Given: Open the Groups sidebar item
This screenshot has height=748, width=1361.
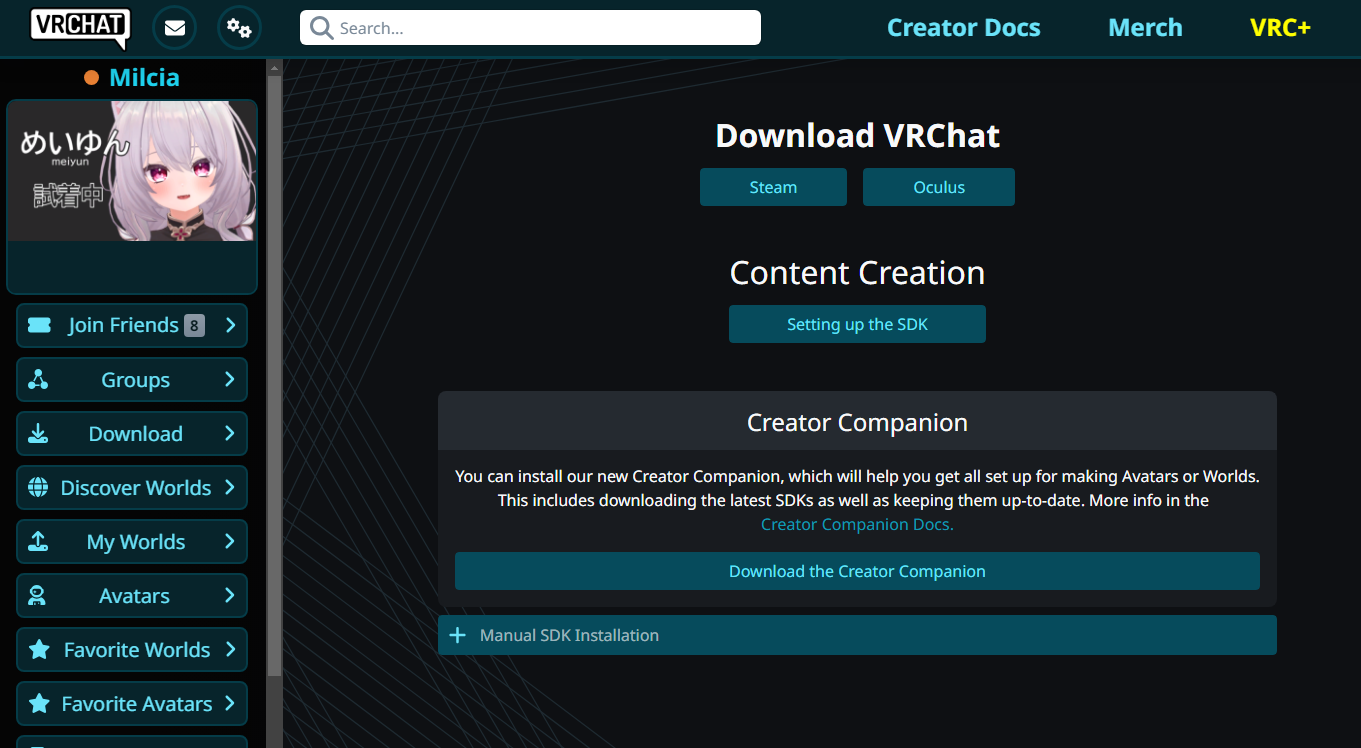Looking at the screenshot, I should tap(132, 379).
